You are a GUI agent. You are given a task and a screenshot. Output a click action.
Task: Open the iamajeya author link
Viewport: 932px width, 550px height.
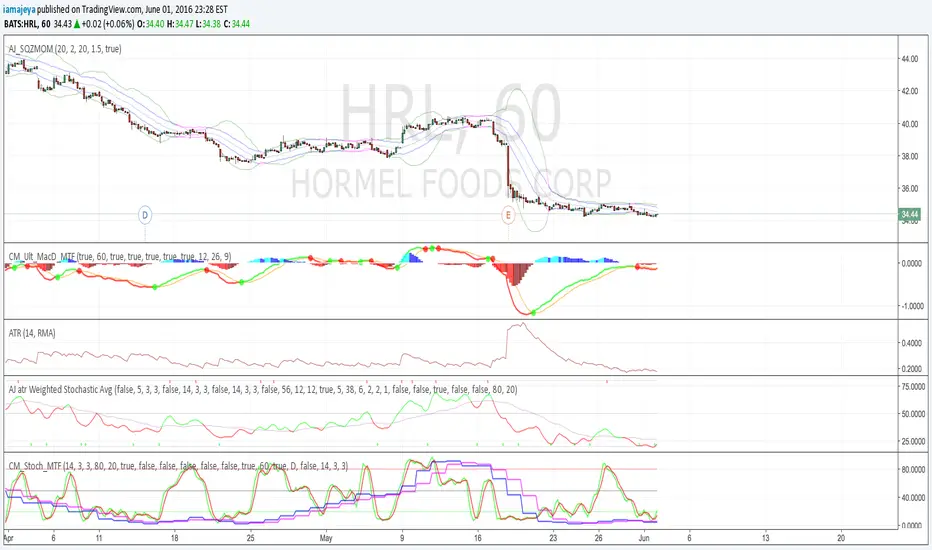[20, 10]
